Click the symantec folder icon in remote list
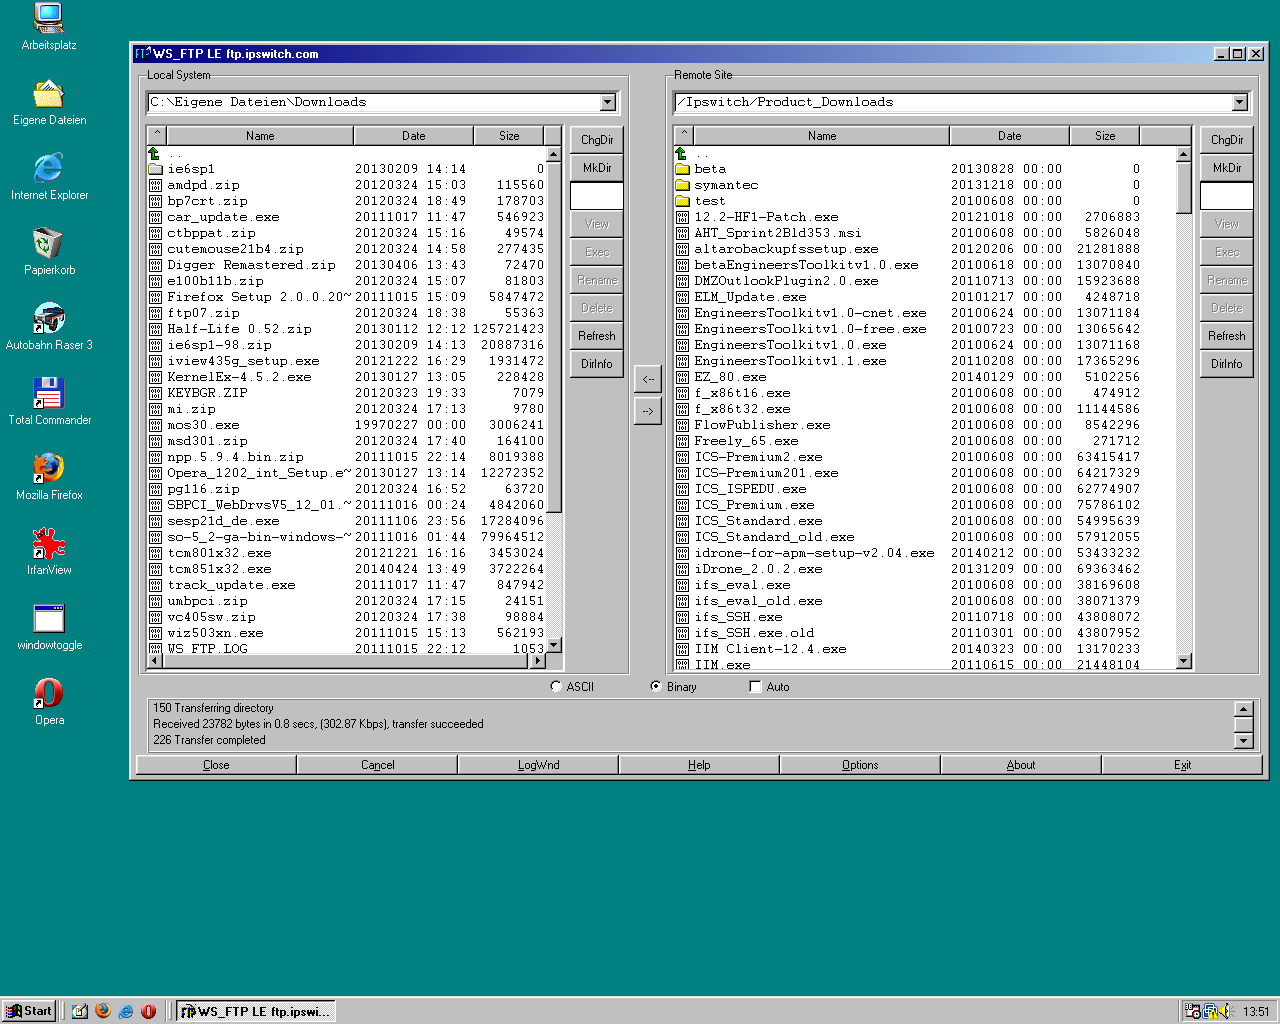This screenshot has height=1024, width=1280. (682, 185)
